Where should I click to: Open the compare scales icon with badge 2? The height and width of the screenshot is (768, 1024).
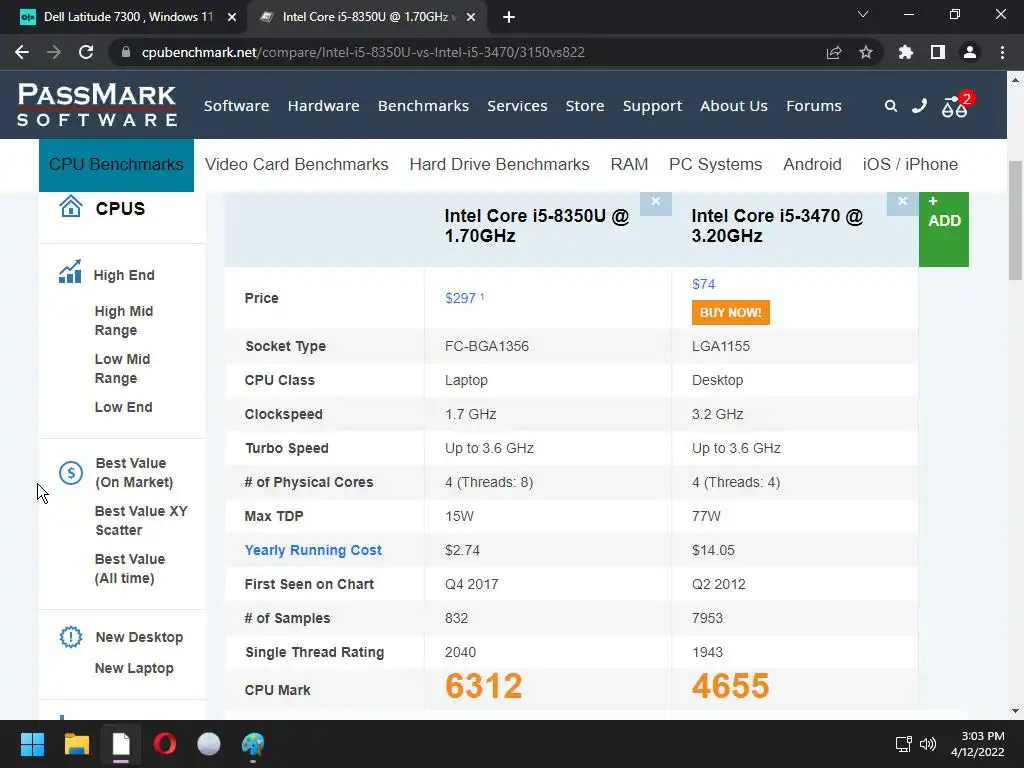coord(956,104)
